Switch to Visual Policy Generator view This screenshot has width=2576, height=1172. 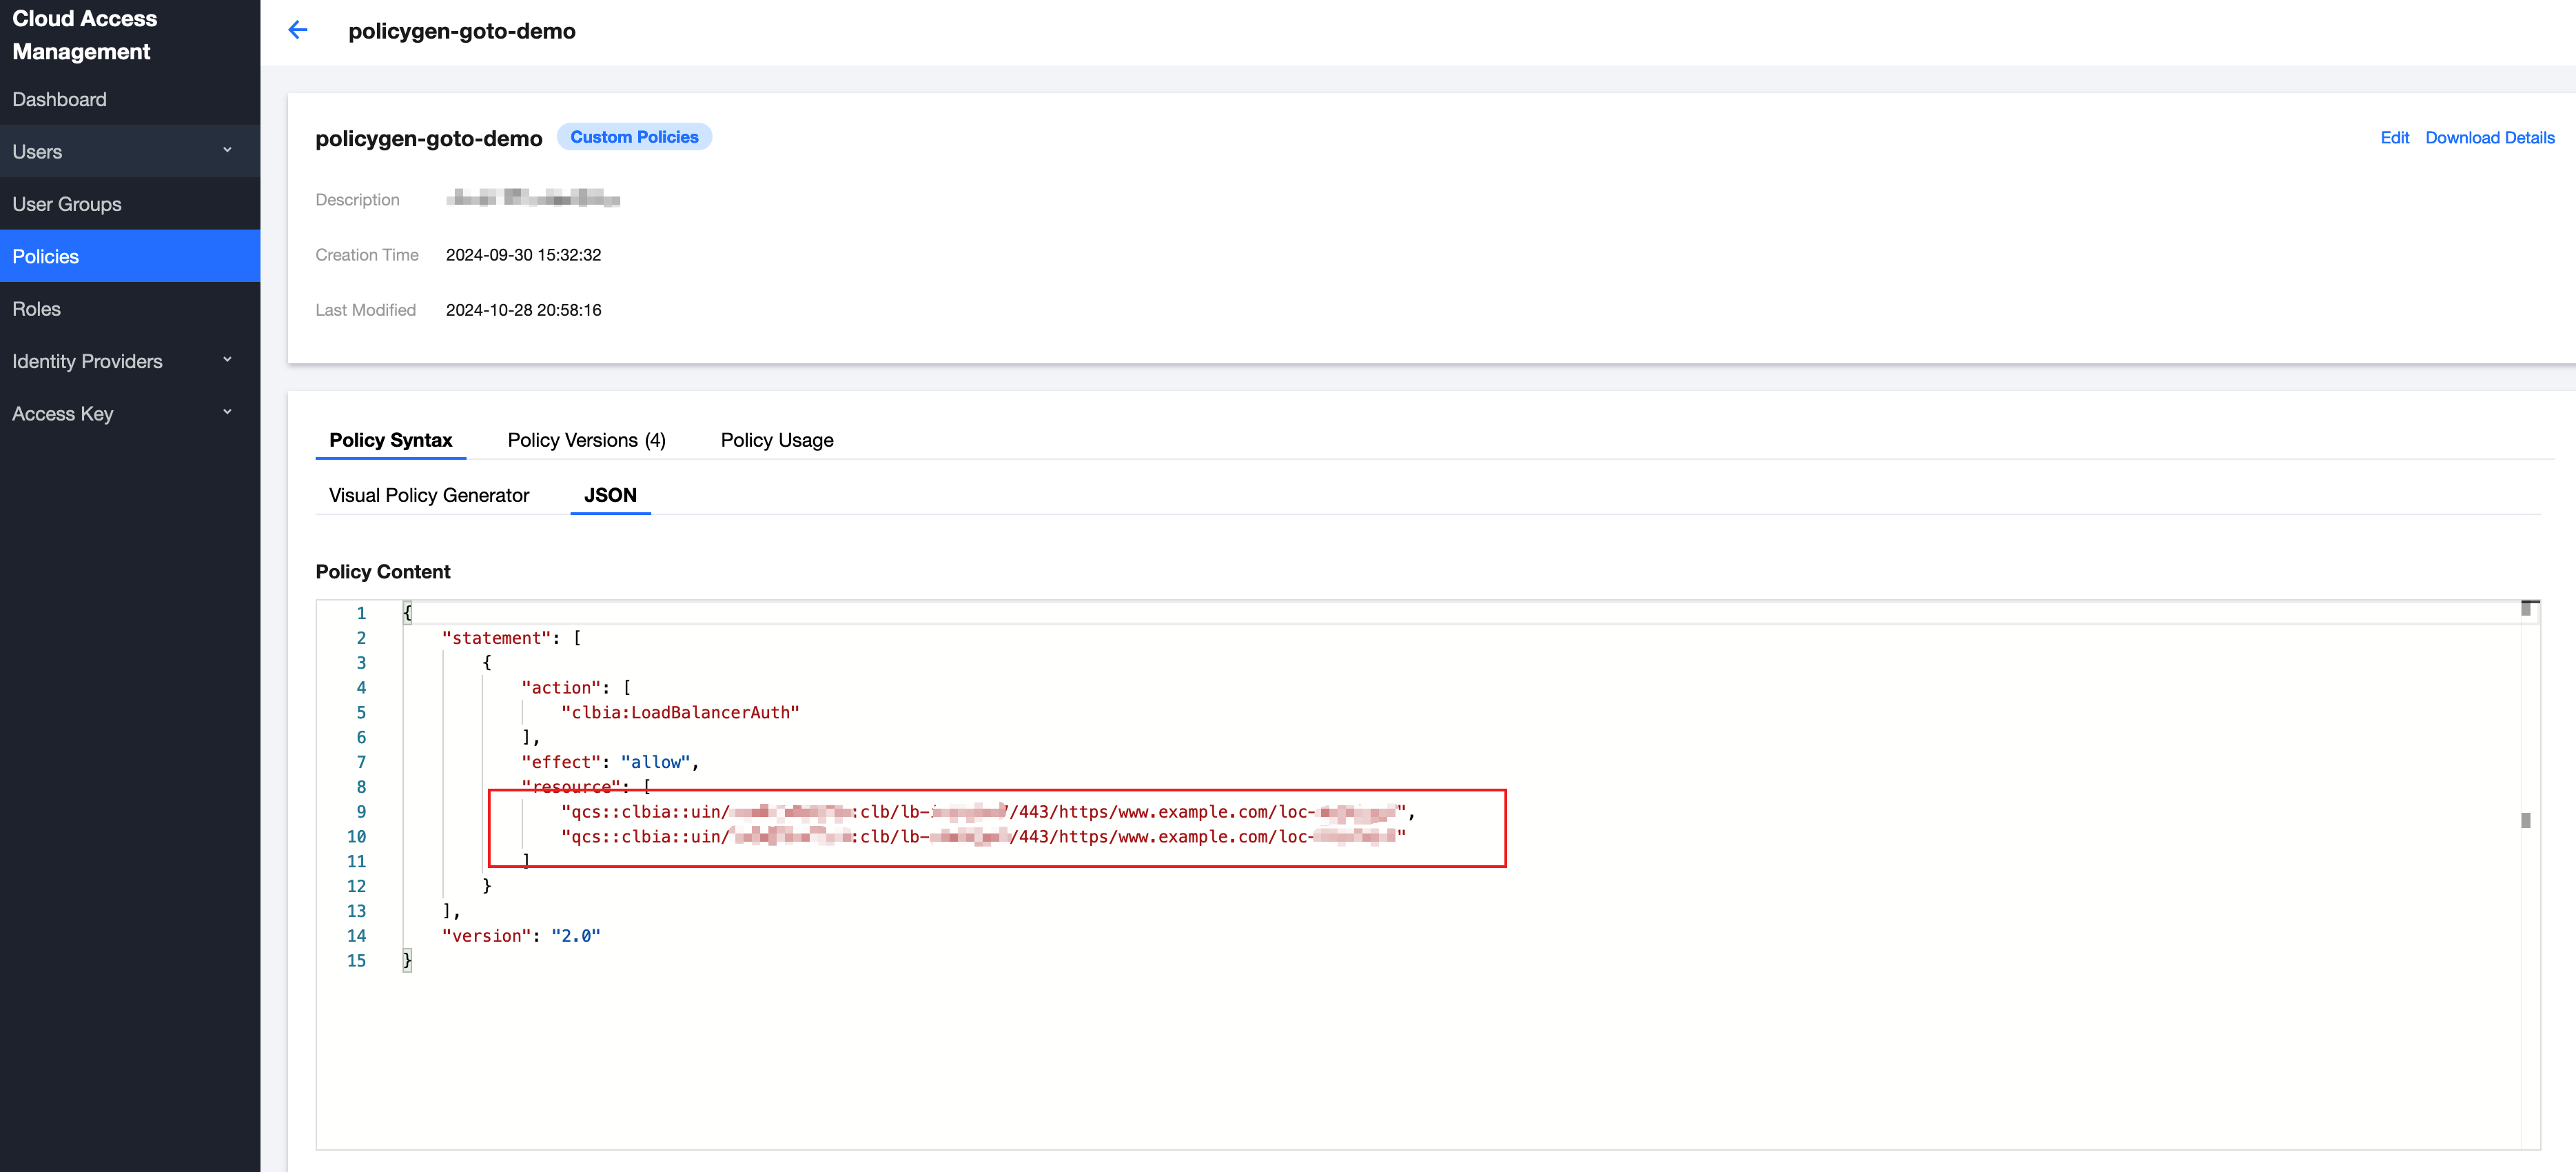[x=429, y=495]
